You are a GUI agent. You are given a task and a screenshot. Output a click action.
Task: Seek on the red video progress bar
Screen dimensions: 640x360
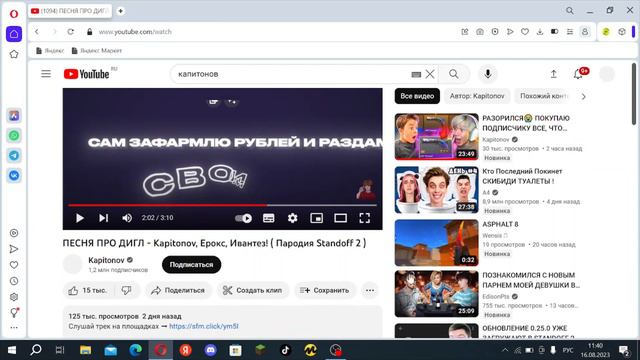point(222,205)
